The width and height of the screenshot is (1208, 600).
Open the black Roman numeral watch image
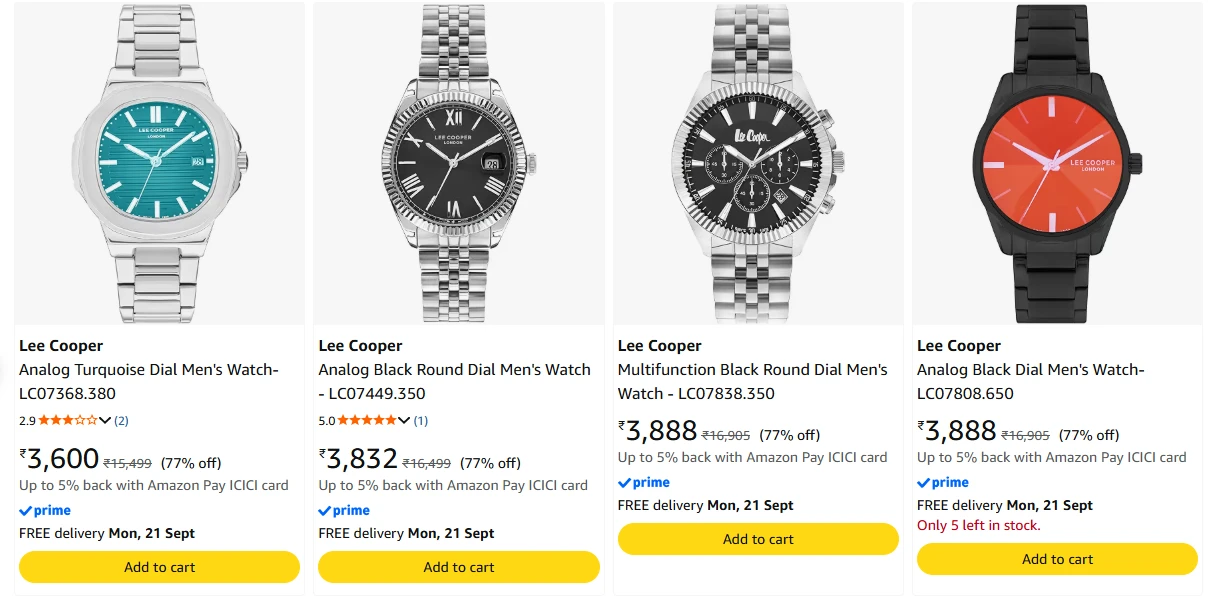(459, 163)
